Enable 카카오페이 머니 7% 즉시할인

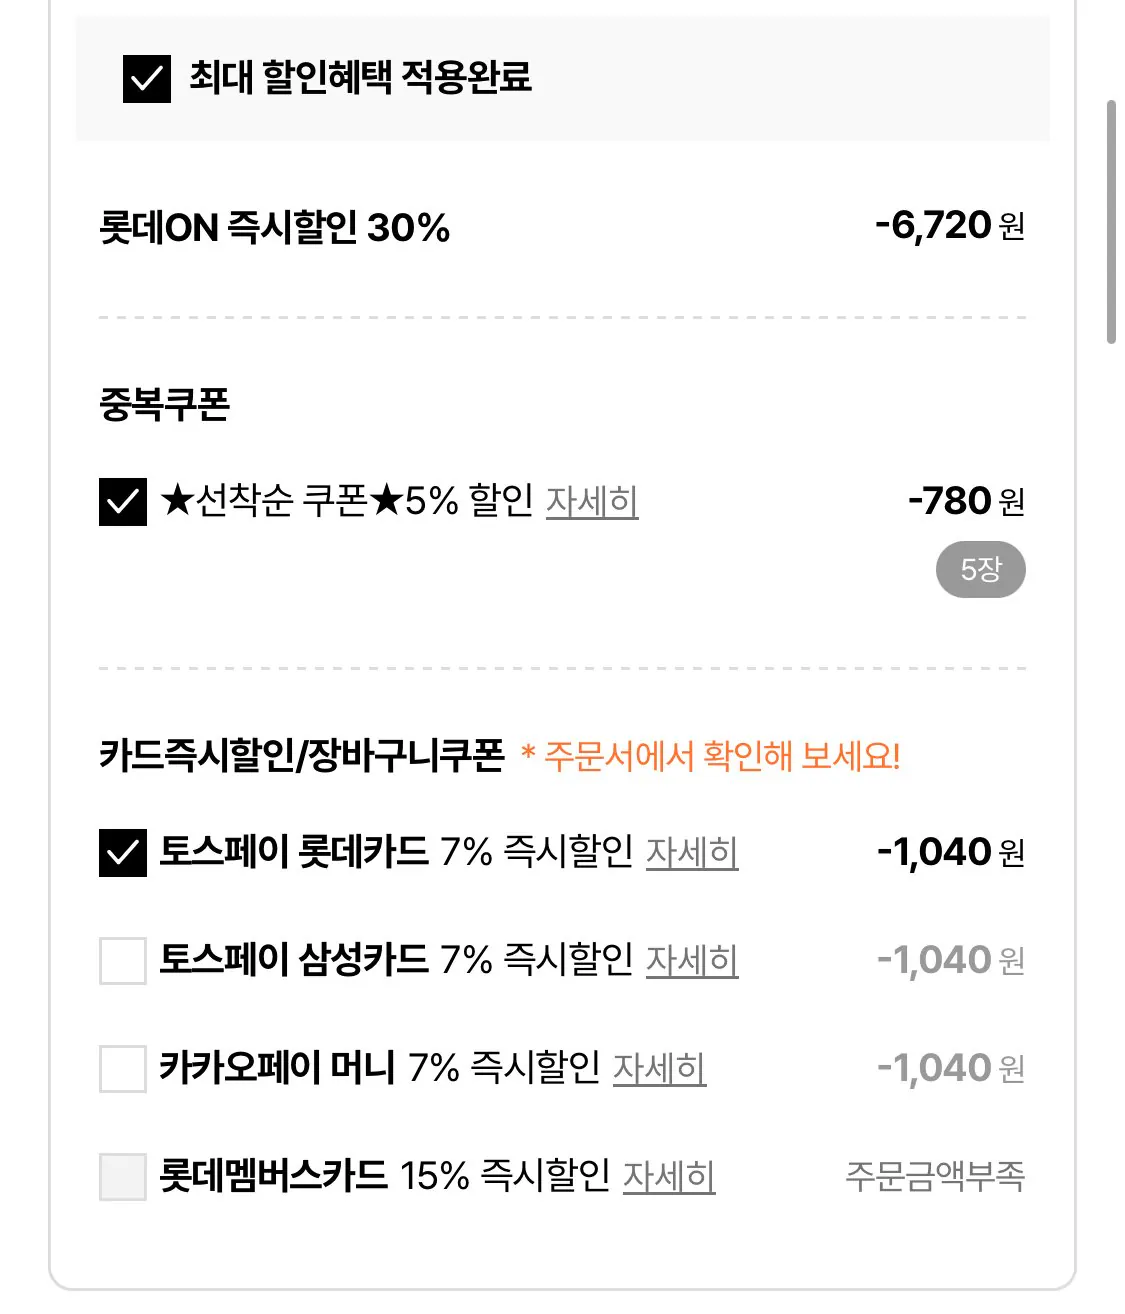tap(121, 1069)
